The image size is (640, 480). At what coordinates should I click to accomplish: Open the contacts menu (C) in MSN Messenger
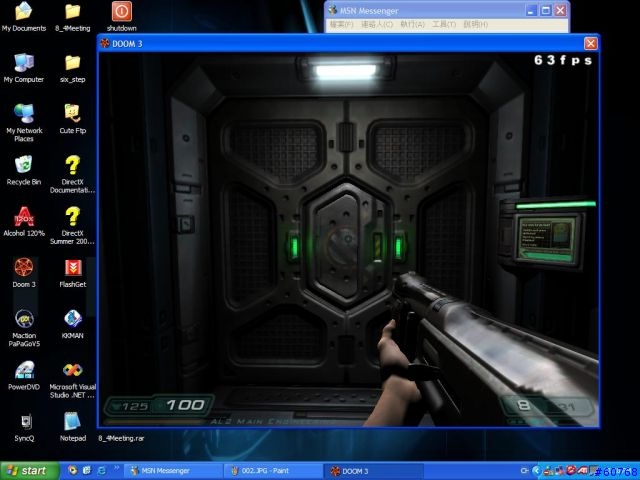[x=377, y=24]
